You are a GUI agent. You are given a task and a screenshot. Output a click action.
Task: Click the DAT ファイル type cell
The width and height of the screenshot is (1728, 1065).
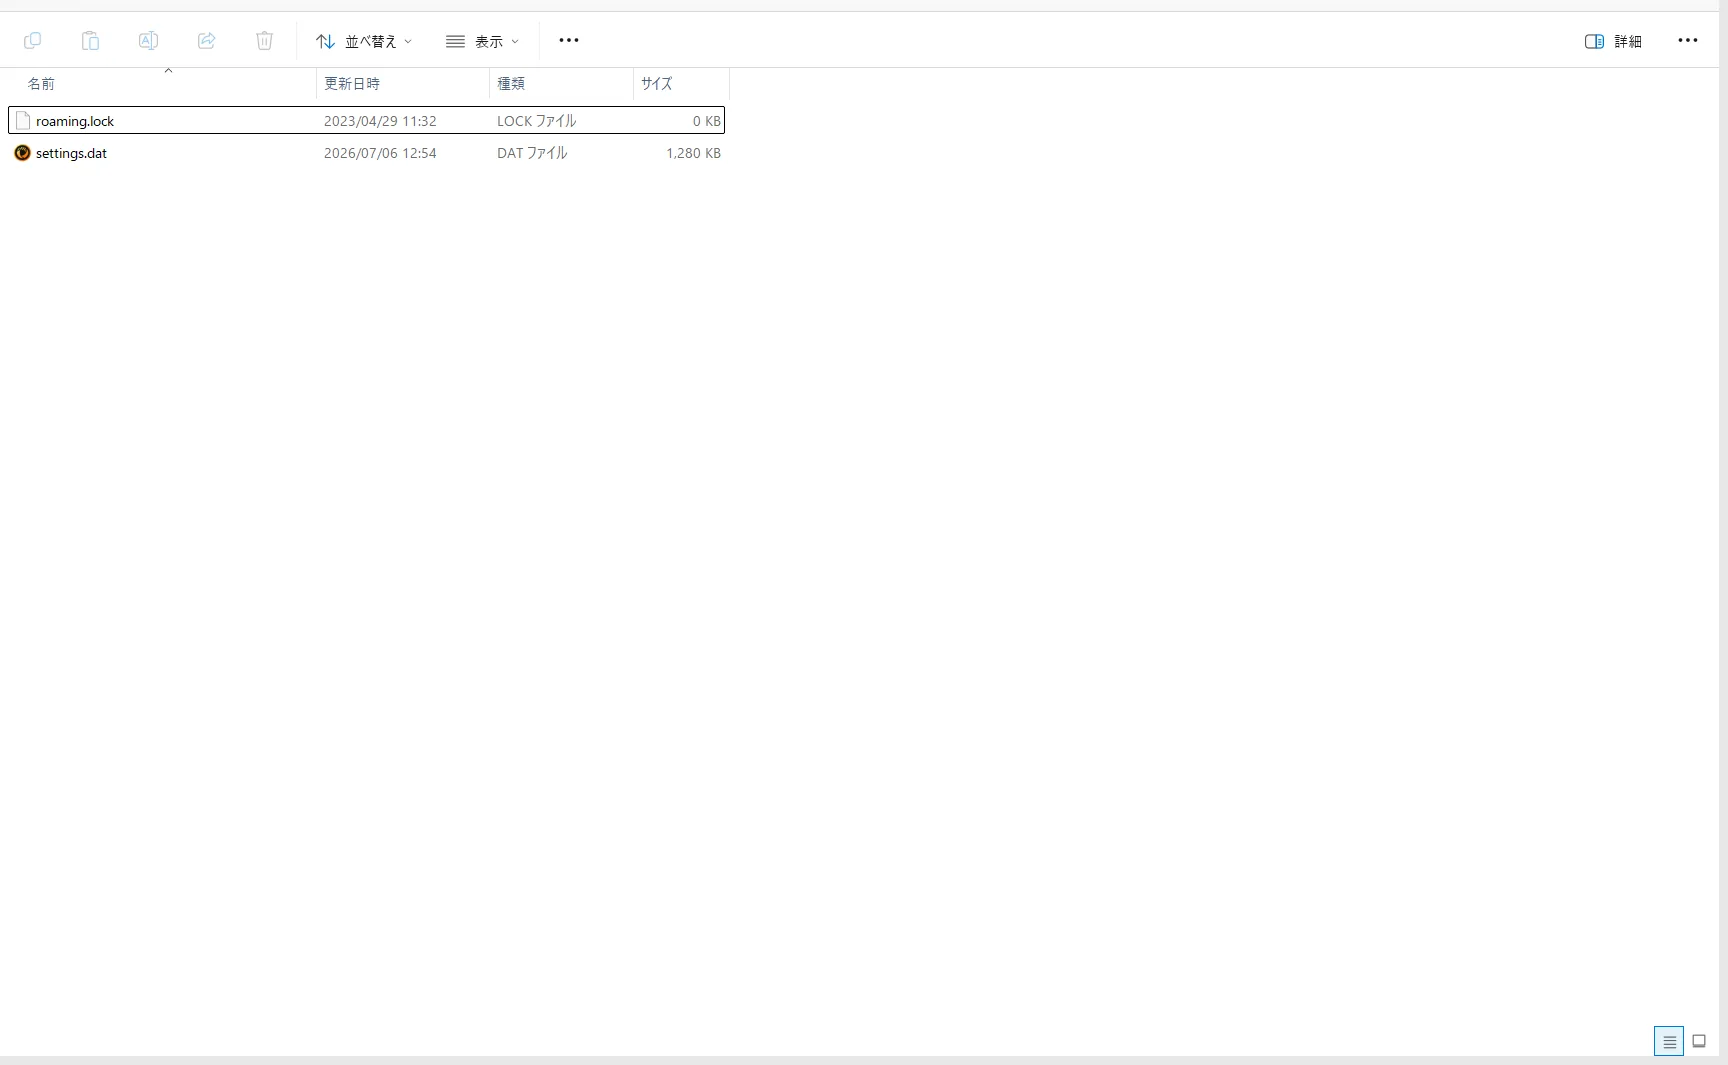[532, 153]
